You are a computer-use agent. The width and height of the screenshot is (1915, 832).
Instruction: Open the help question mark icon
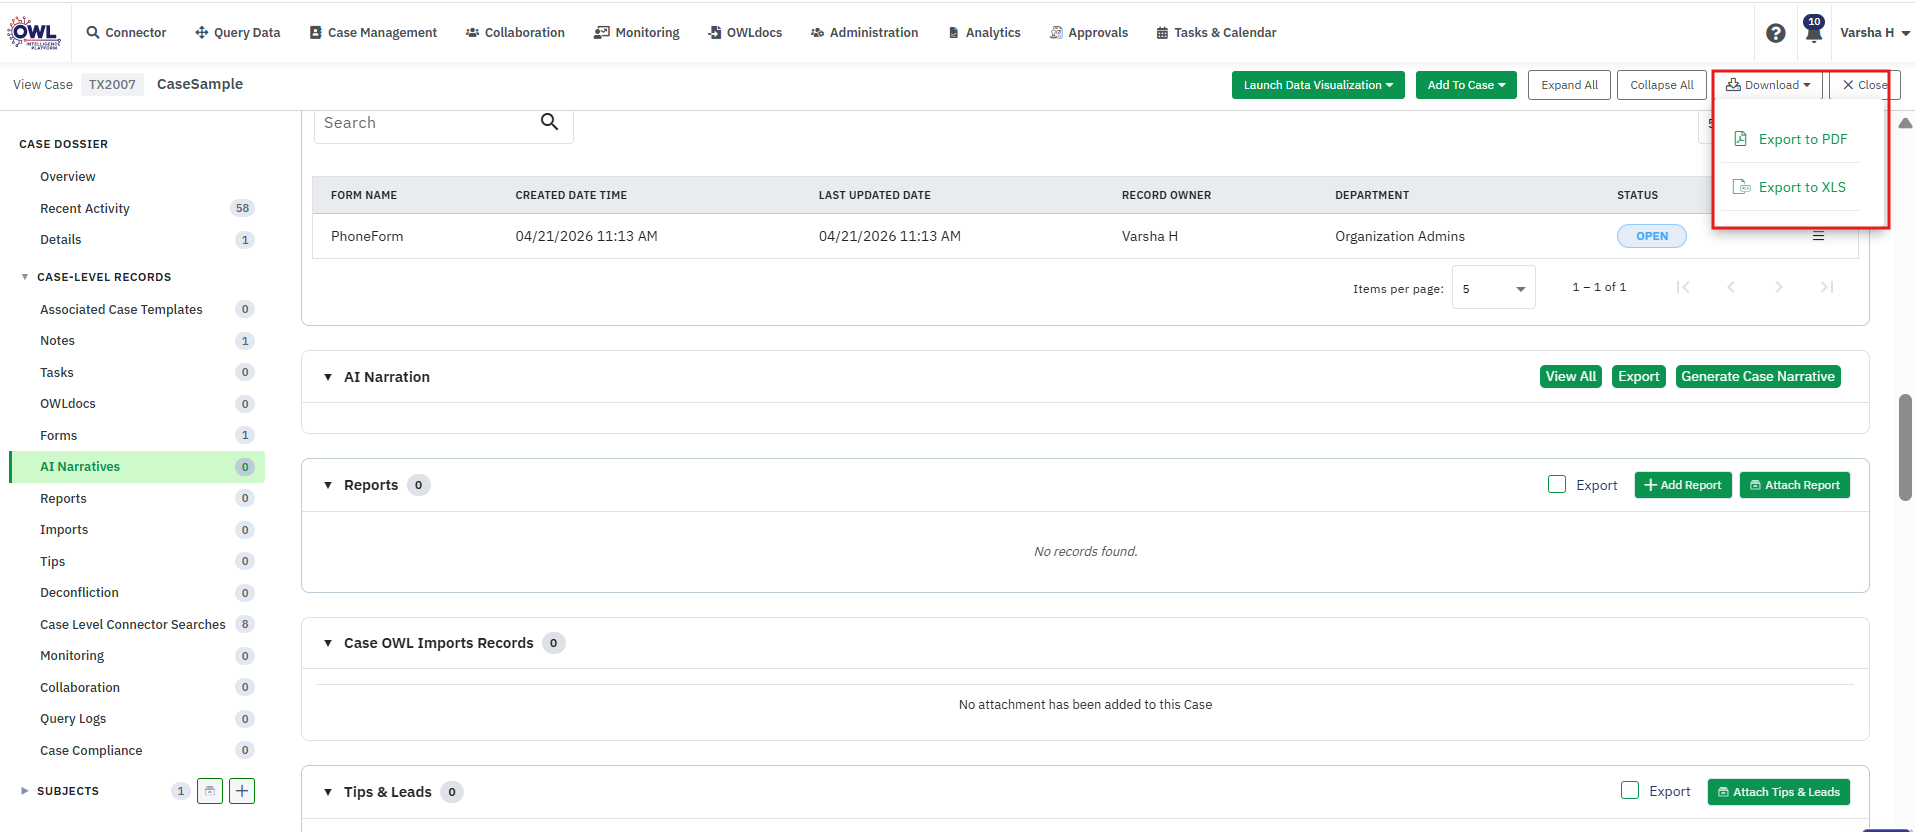[x=1775, y=33]
